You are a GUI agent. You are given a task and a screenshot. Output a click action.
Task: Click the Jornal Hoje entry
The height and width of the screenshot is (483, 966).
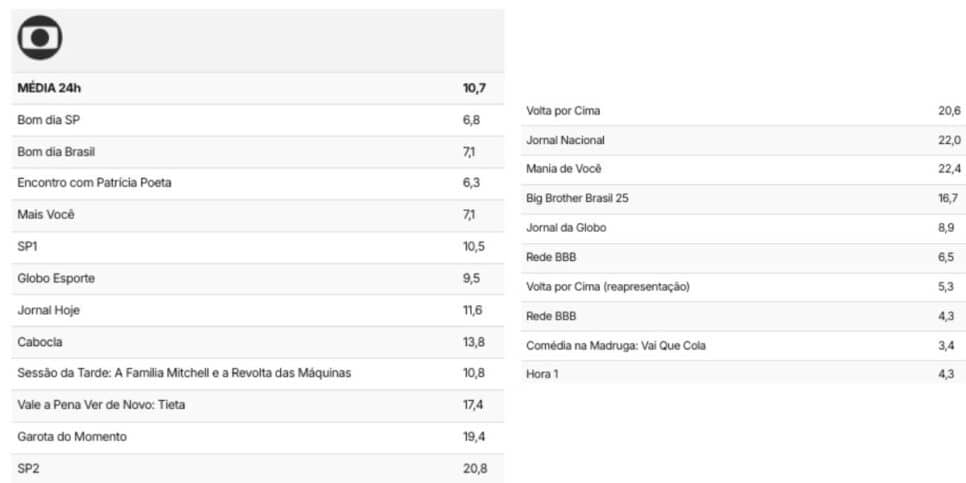[x=258, y=310]
